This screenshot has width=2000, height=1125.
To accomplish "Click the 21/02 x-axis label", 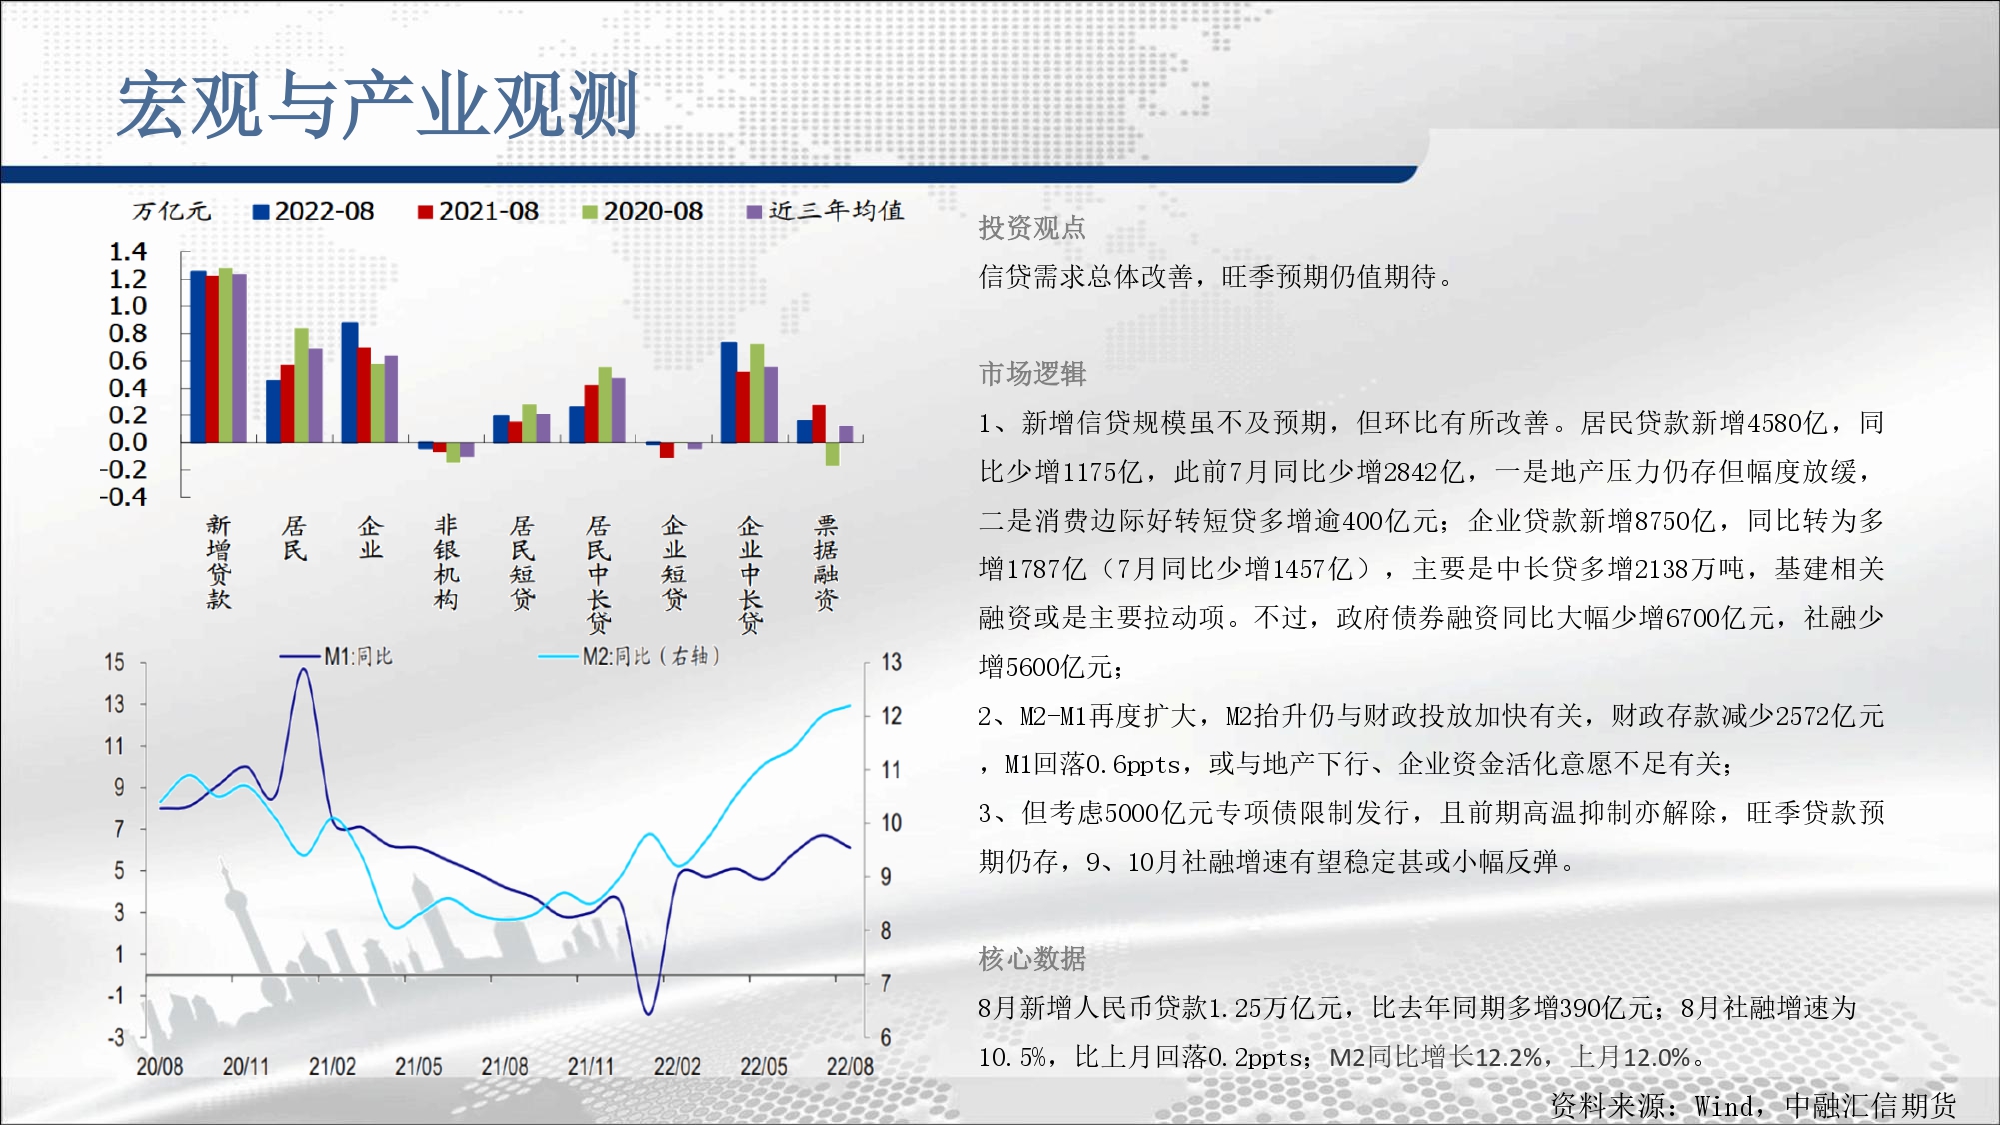I will 332,1067.
